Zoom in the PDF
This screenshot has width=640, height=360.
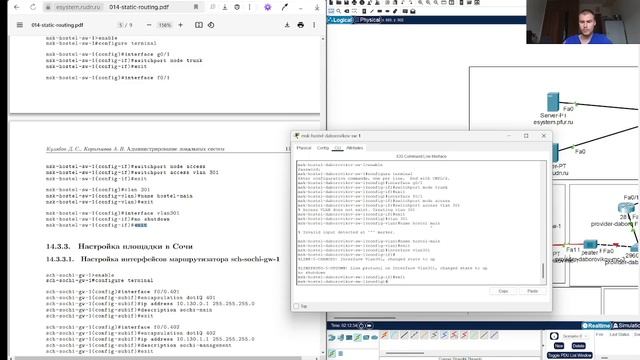pyautogui.click(x=180, y=25)
